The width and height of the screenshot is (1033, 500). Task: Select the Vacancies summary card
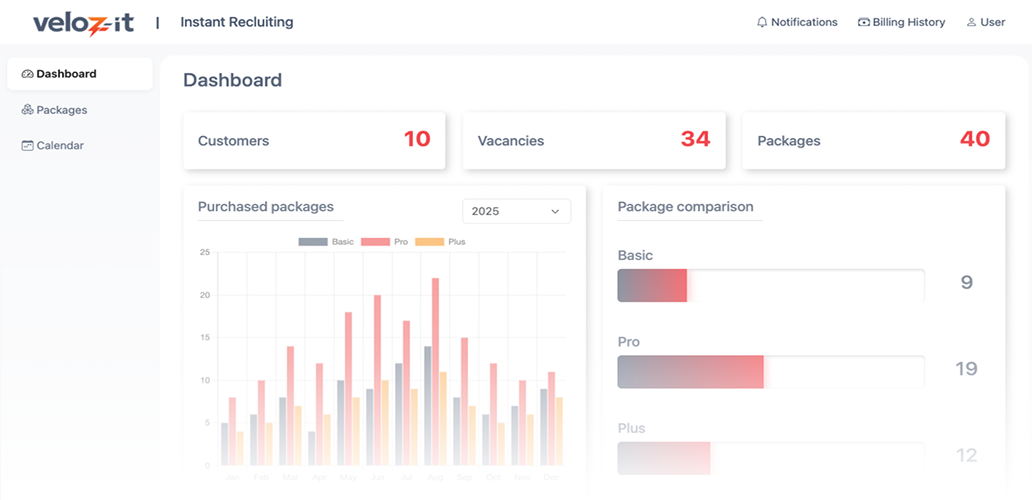coord(594,140)
